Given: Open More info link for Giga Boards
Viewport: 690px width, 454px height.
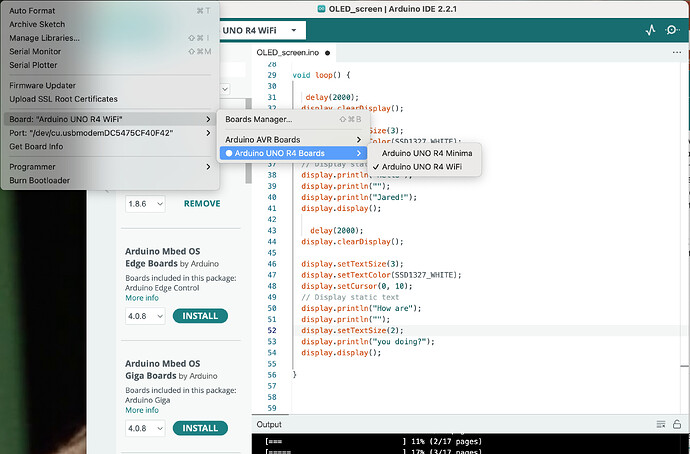Looking at the screenshot, I should click(x=141, y=410).
